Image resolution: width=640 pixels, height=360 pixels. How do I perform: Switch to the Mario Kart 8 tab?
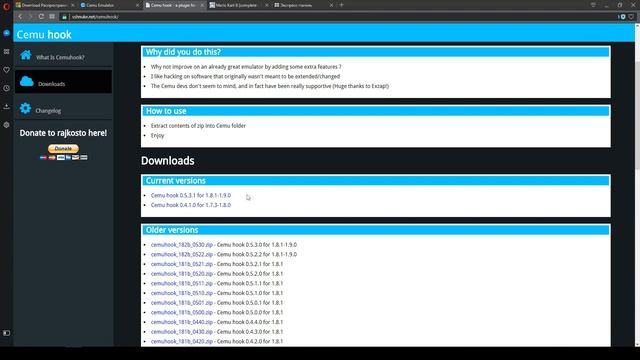(x=239, y=5)
